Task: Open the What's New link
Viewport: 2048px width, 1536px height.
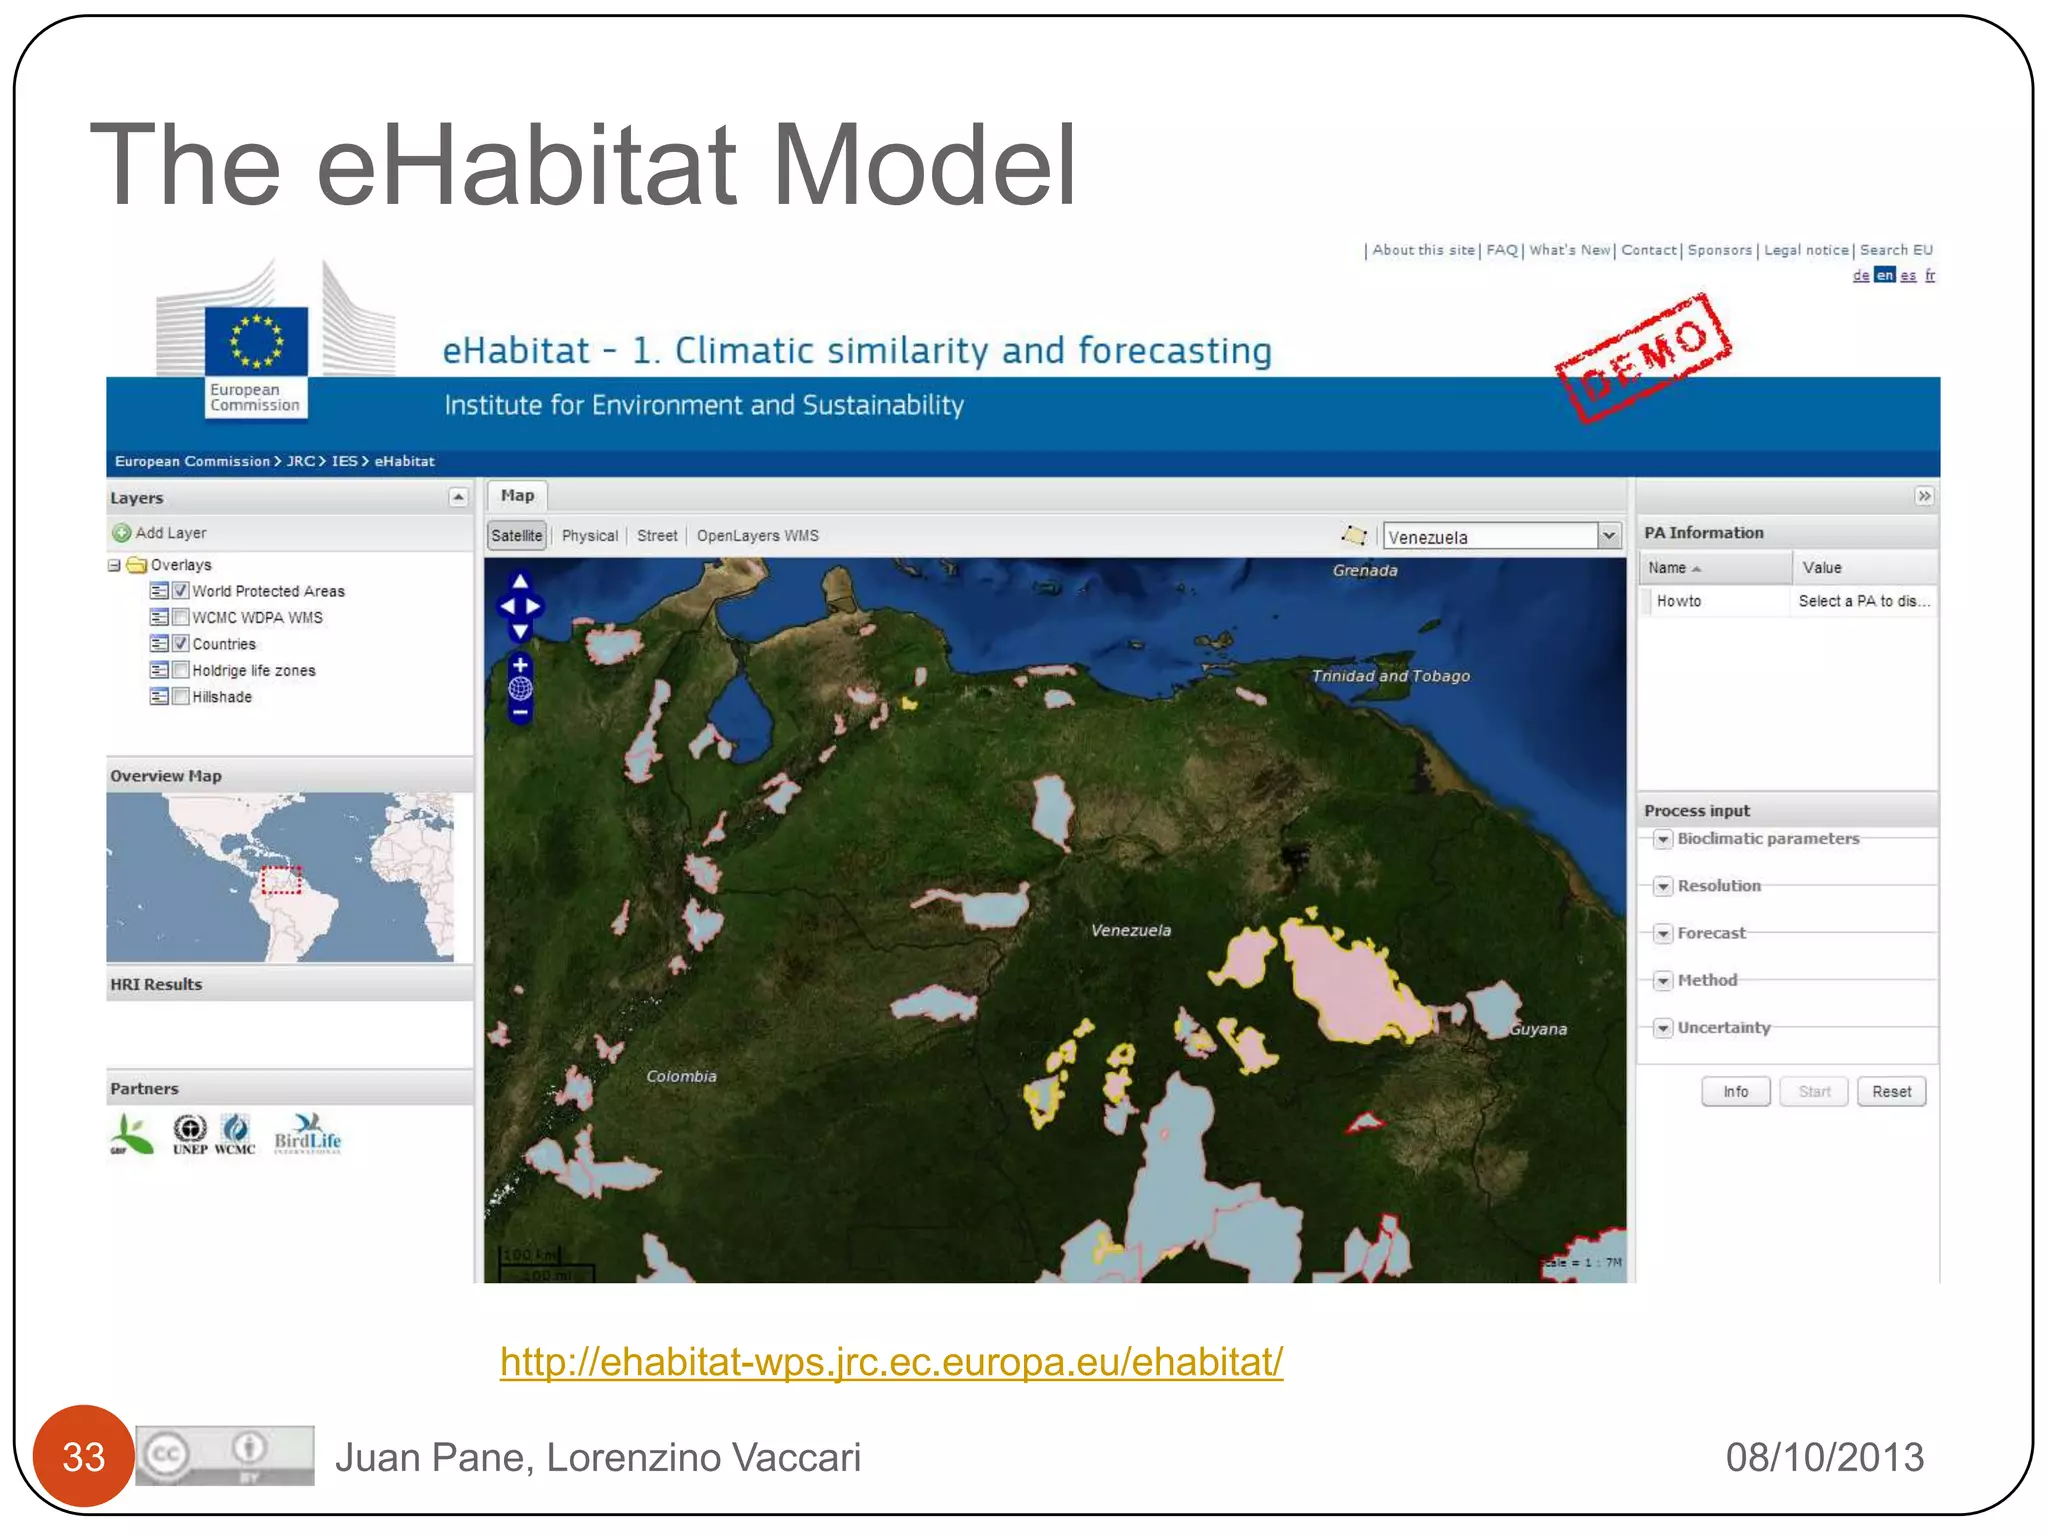Action: point(1569,250)
